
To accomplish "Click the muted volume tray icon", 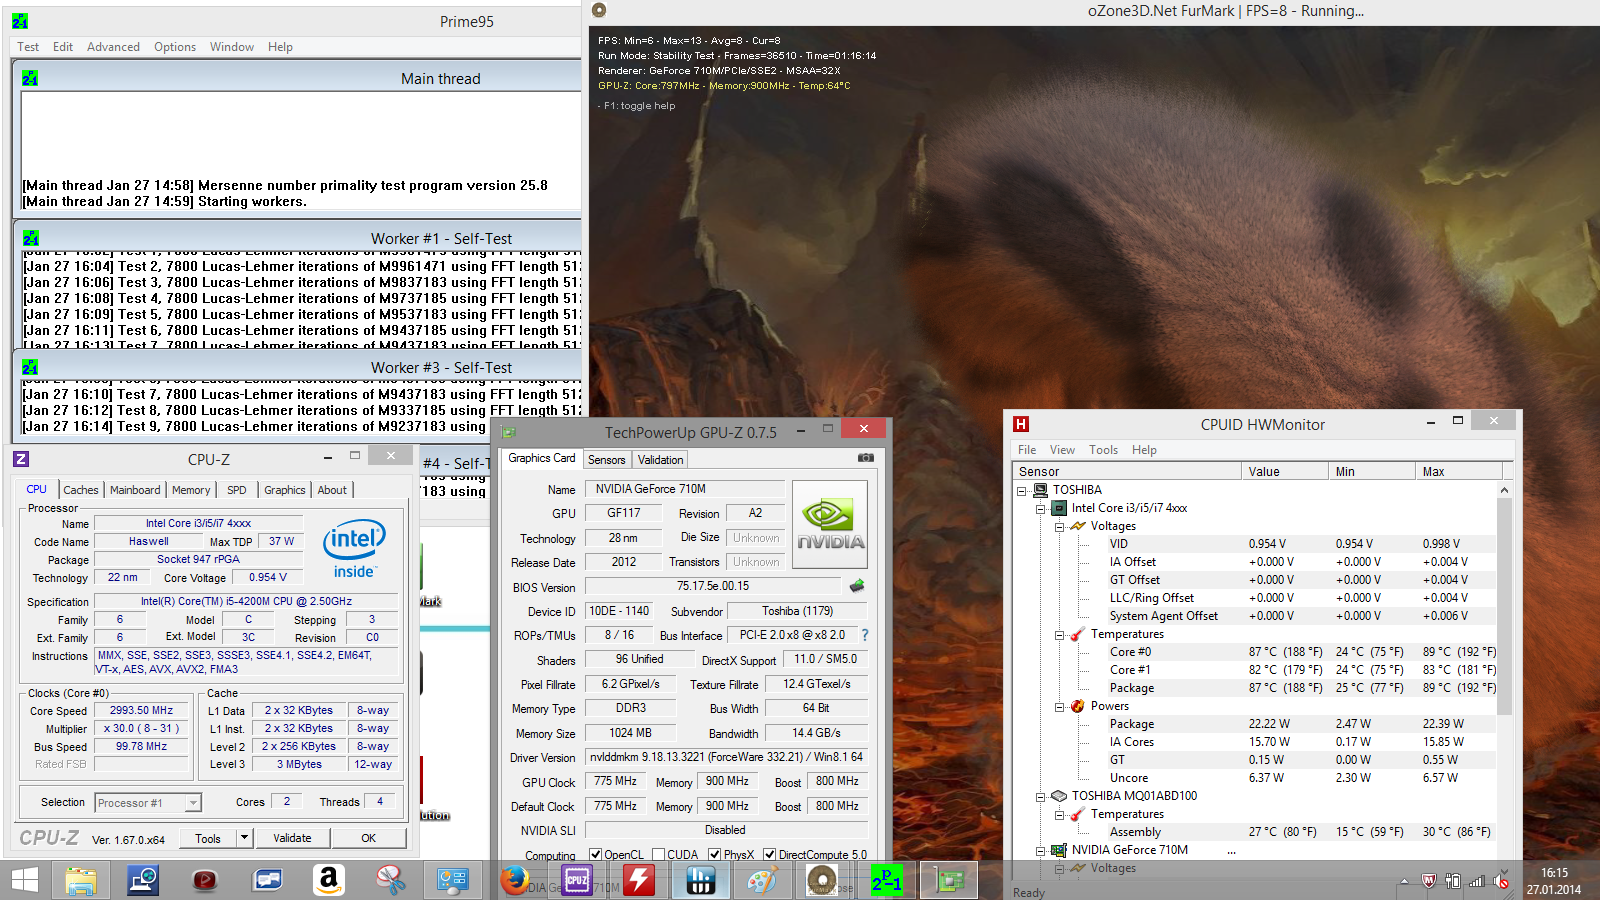I will (x=1501, y=881).
